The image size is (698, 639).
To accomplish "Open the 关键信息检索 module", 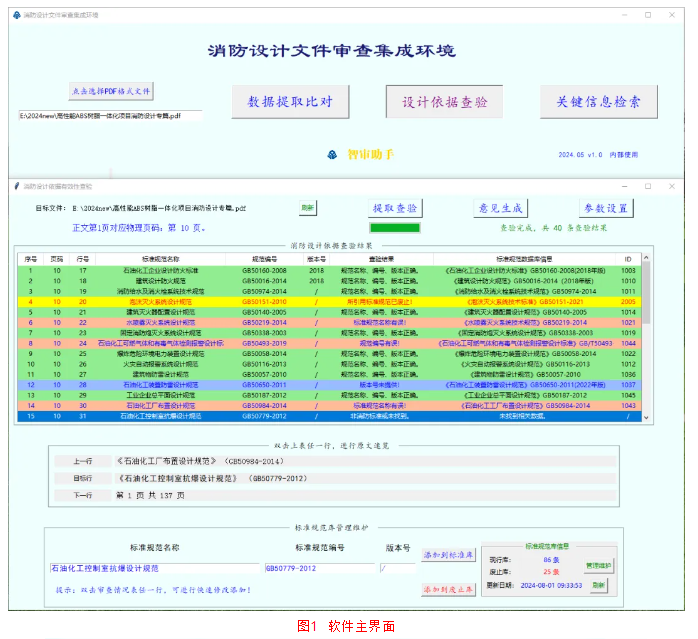I will point(598,102).
